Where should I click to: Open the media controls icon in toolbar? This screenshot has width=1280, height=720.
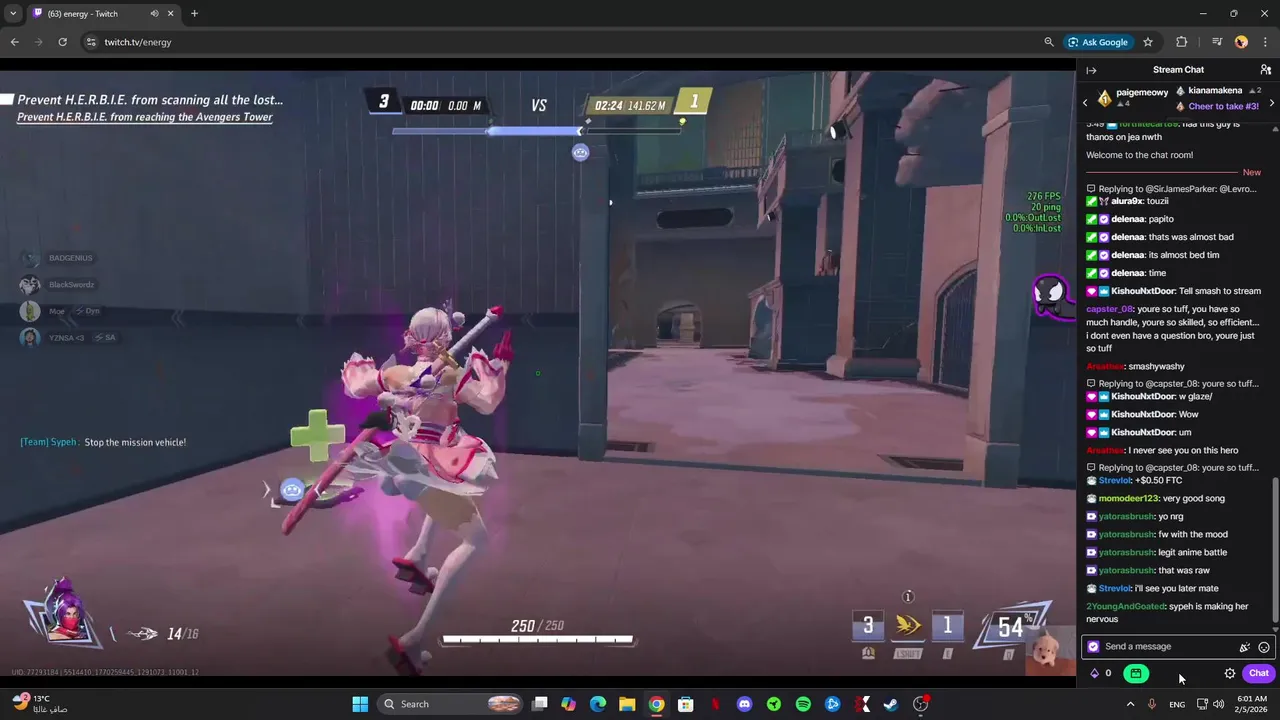coord(1217,42)
